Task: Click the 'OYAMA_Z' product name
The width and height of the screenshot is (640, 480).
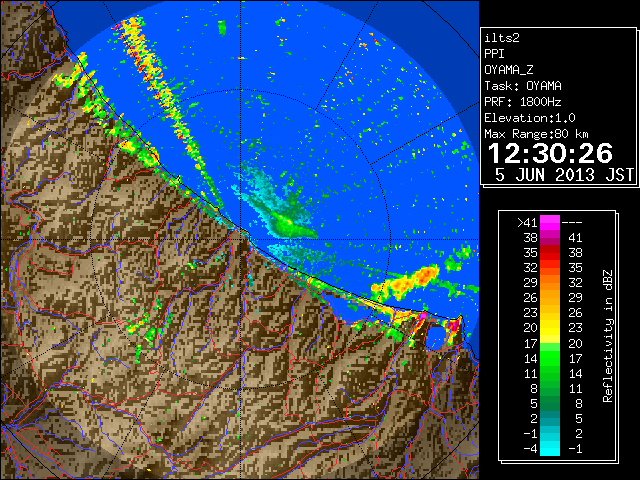Action: (509, 70)
